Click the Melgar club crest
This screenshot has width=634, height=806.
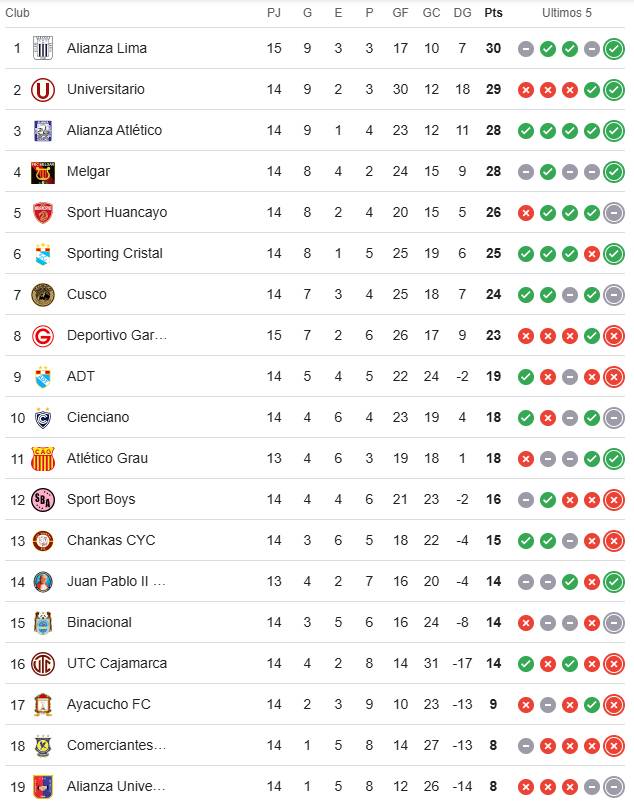click(x=43, y=172)
